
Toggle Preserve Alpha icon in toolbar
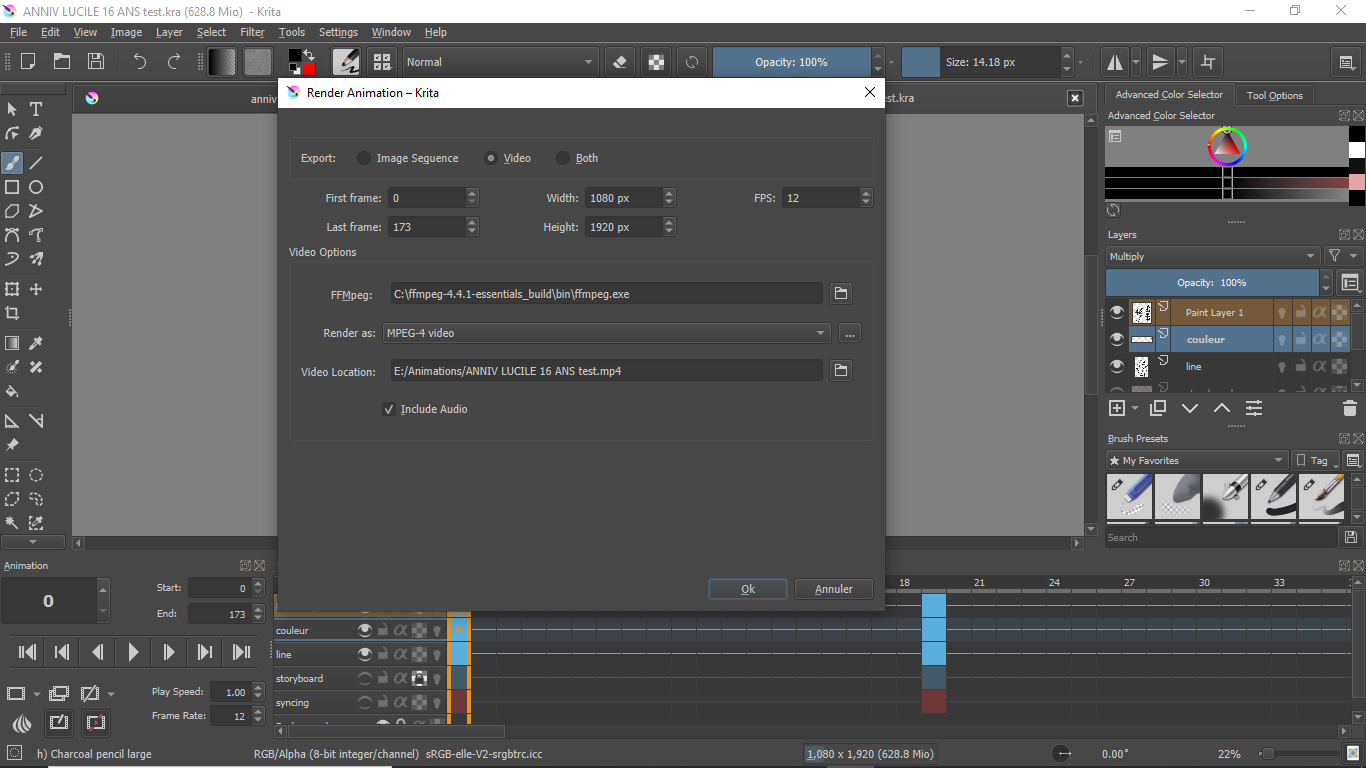click(656, 62)
